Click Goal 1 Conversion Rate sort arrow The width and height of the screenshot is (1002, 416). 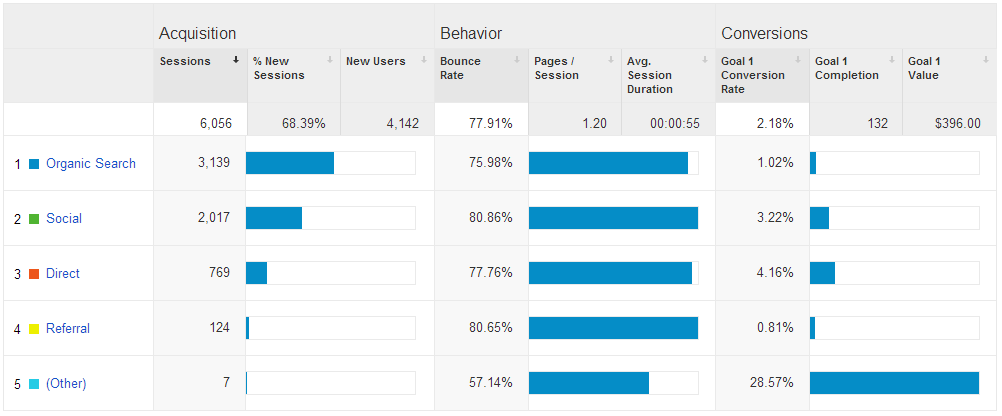tap(798, 60)
